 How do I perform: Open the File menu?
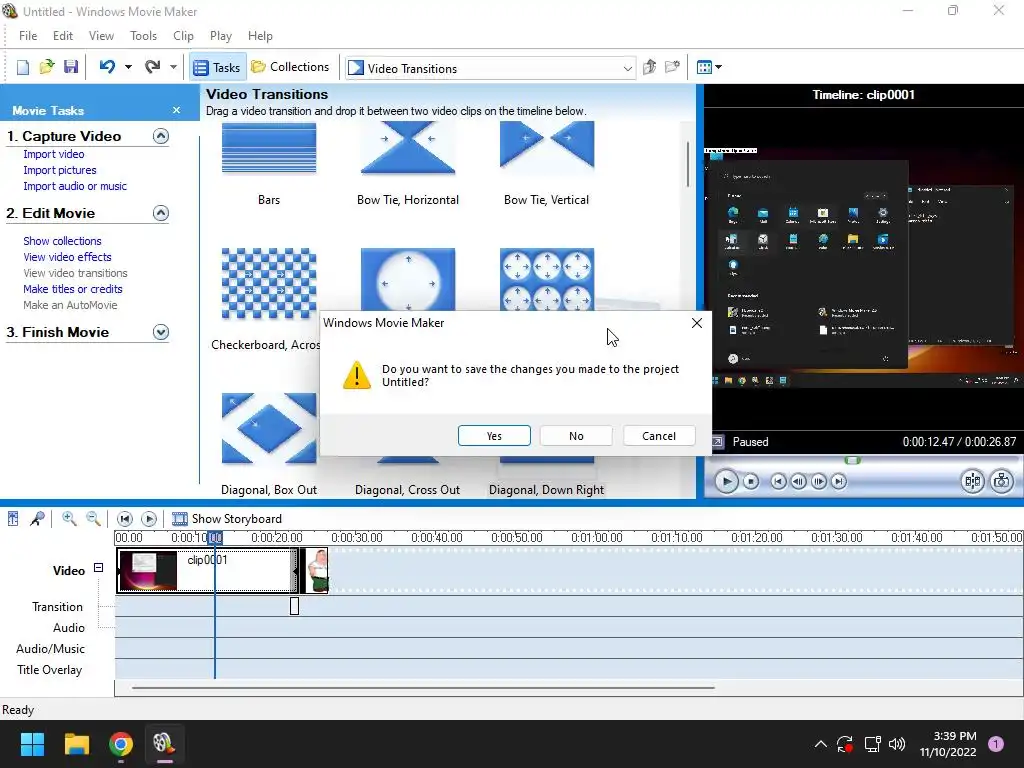[27, 36]
